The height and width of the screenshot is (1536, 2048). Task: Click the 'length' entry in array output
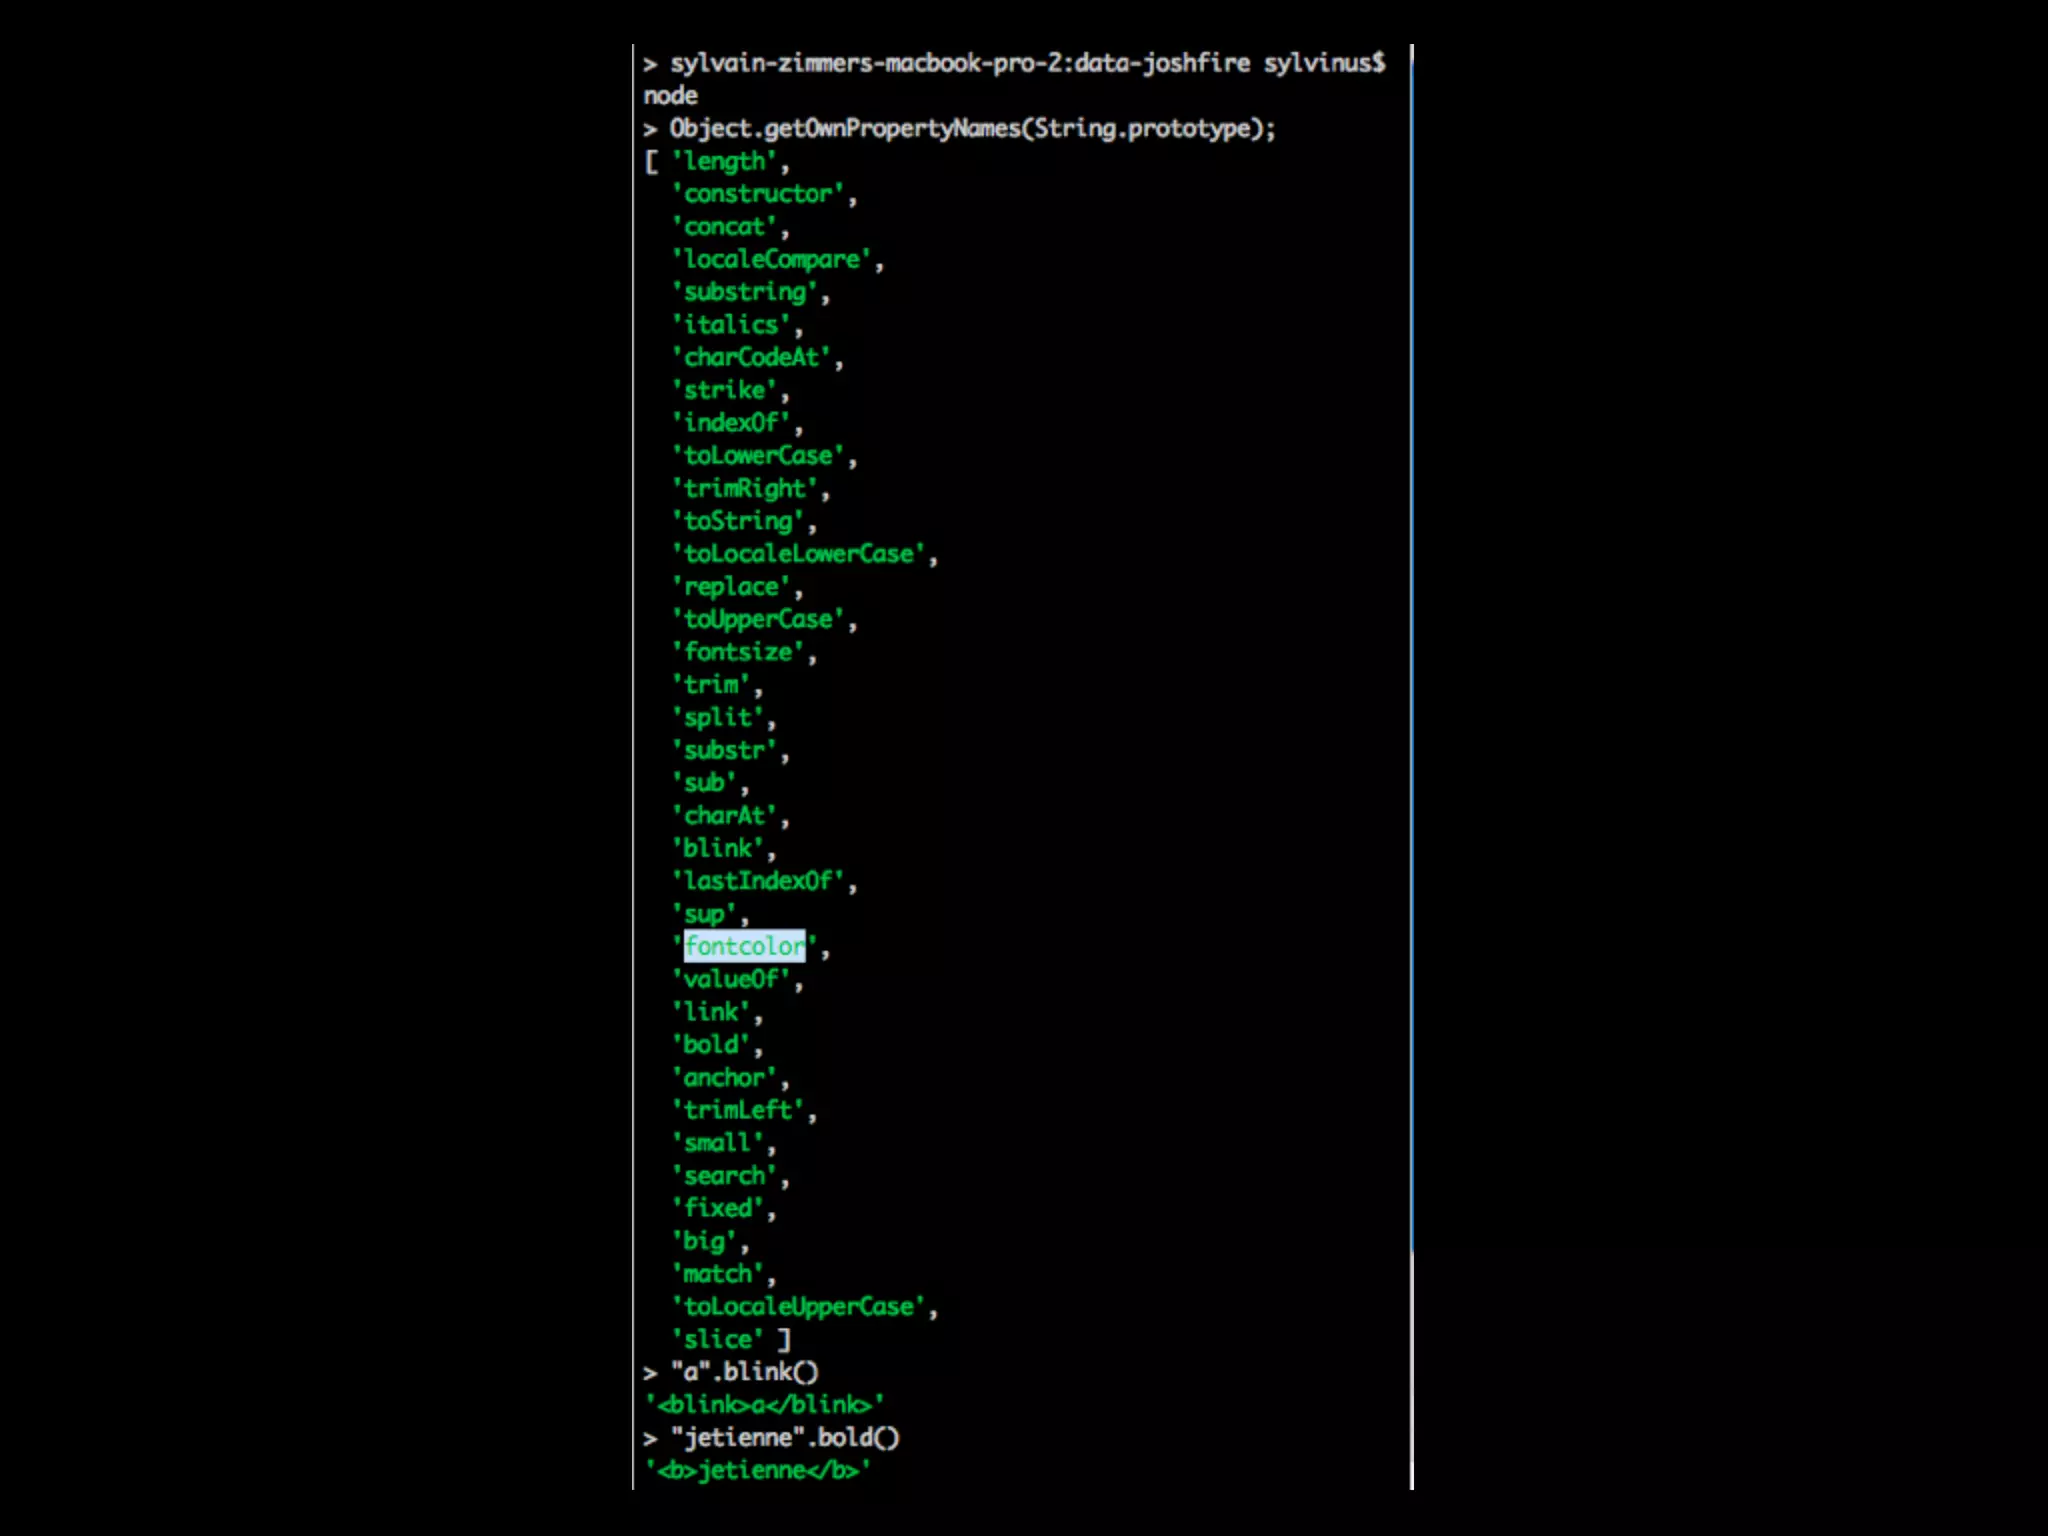(x=724, y=161)
